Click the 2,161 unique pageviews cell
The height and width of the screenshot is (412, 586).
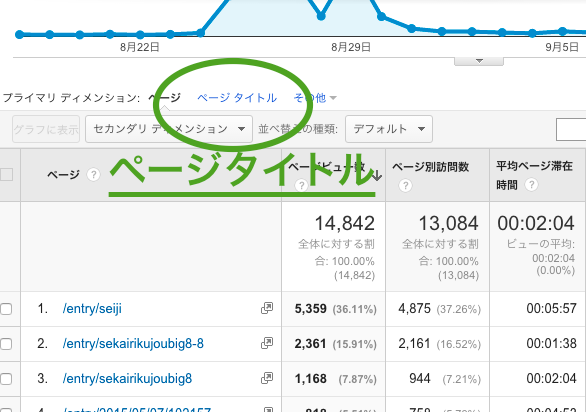coord(414,344)
